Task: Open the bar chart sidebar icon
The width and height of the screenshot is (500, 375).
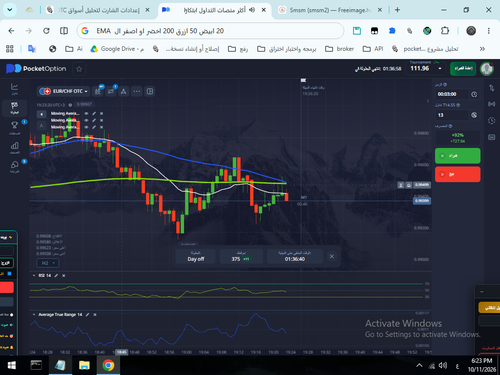Action: point(14,147)
